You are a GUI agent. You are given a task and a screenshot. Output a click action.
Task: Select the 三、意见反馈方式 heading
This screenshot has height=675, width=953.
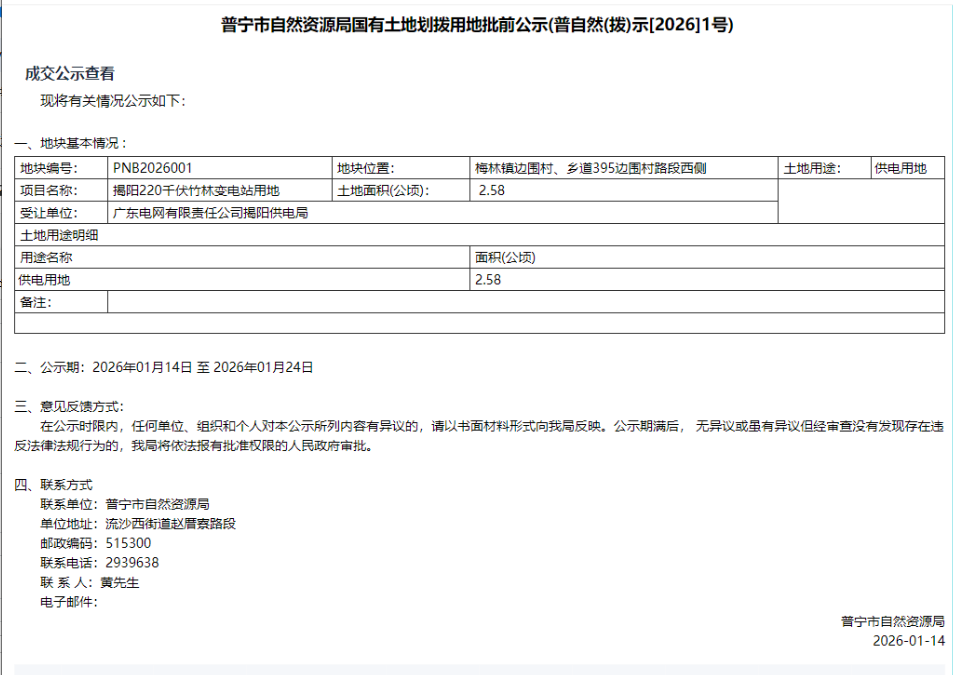tap(70, 406)
